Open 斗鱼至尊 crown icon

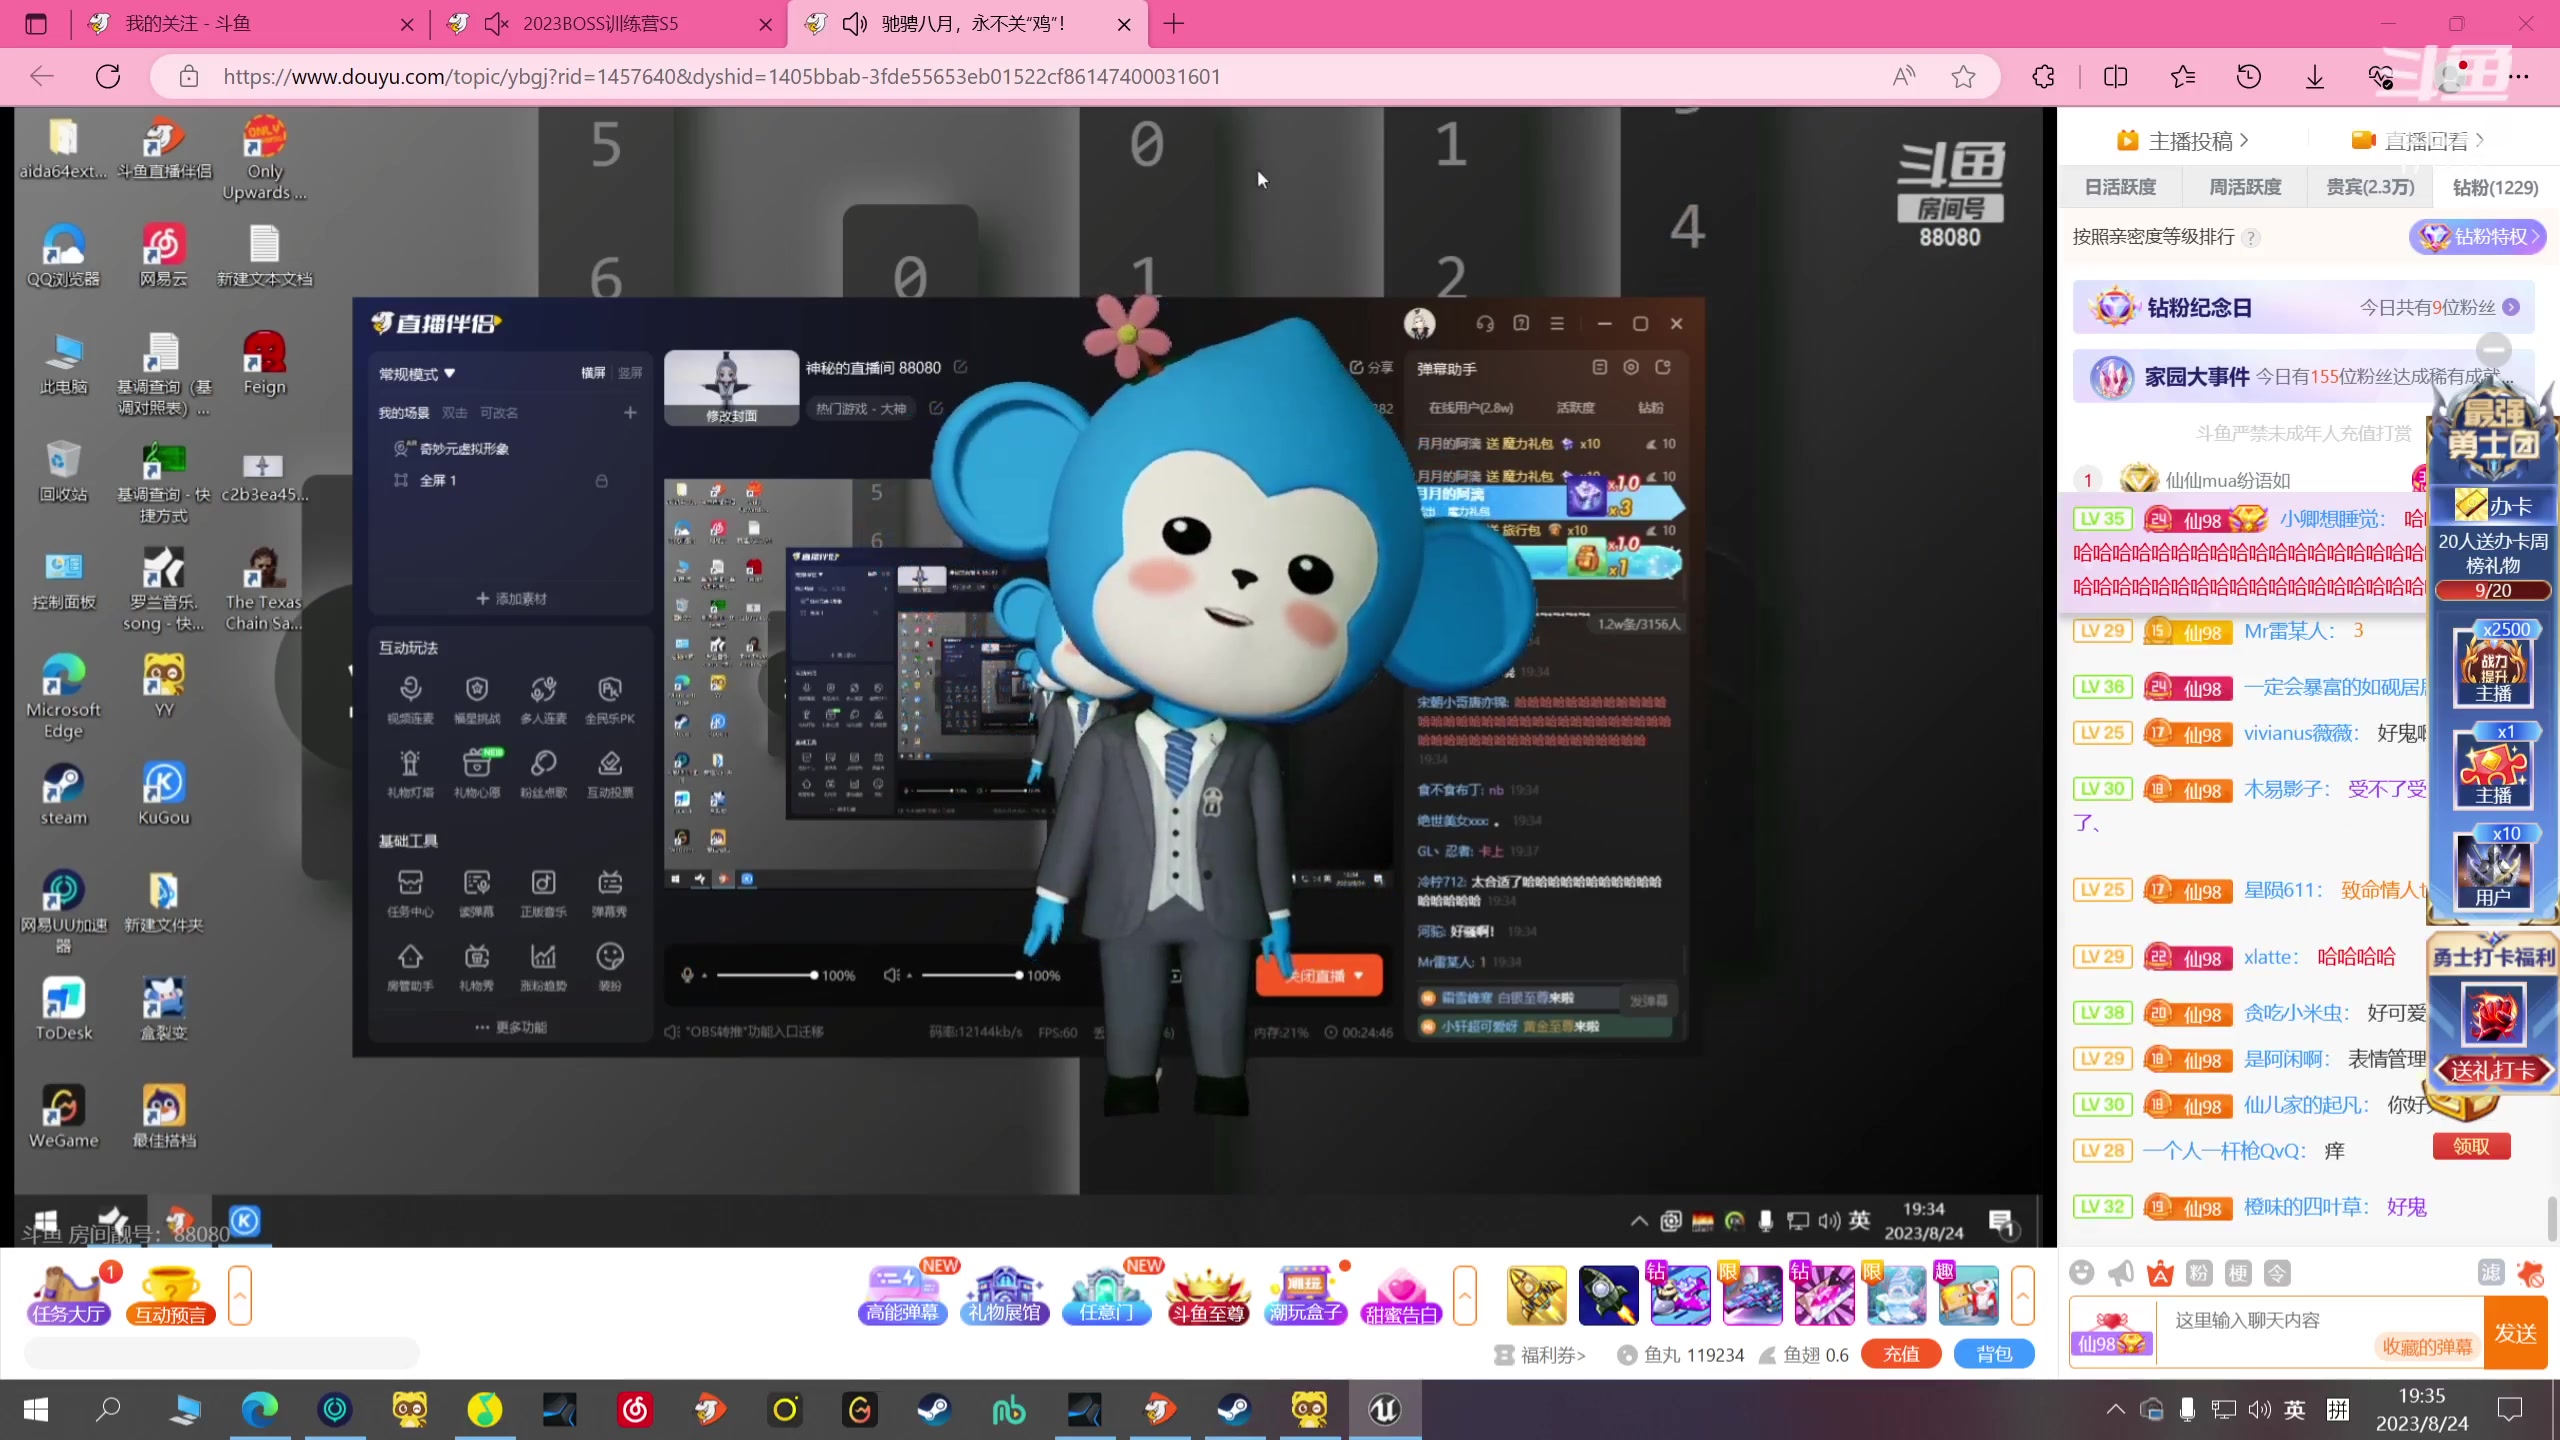click(1208, 1295)
